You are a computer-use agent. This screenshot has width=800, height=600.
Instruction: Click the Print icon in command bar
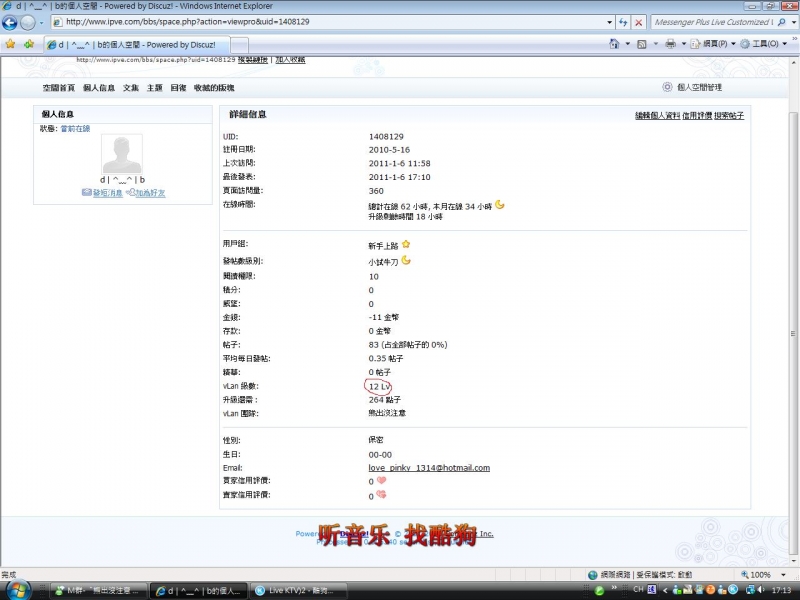point(670,44)
